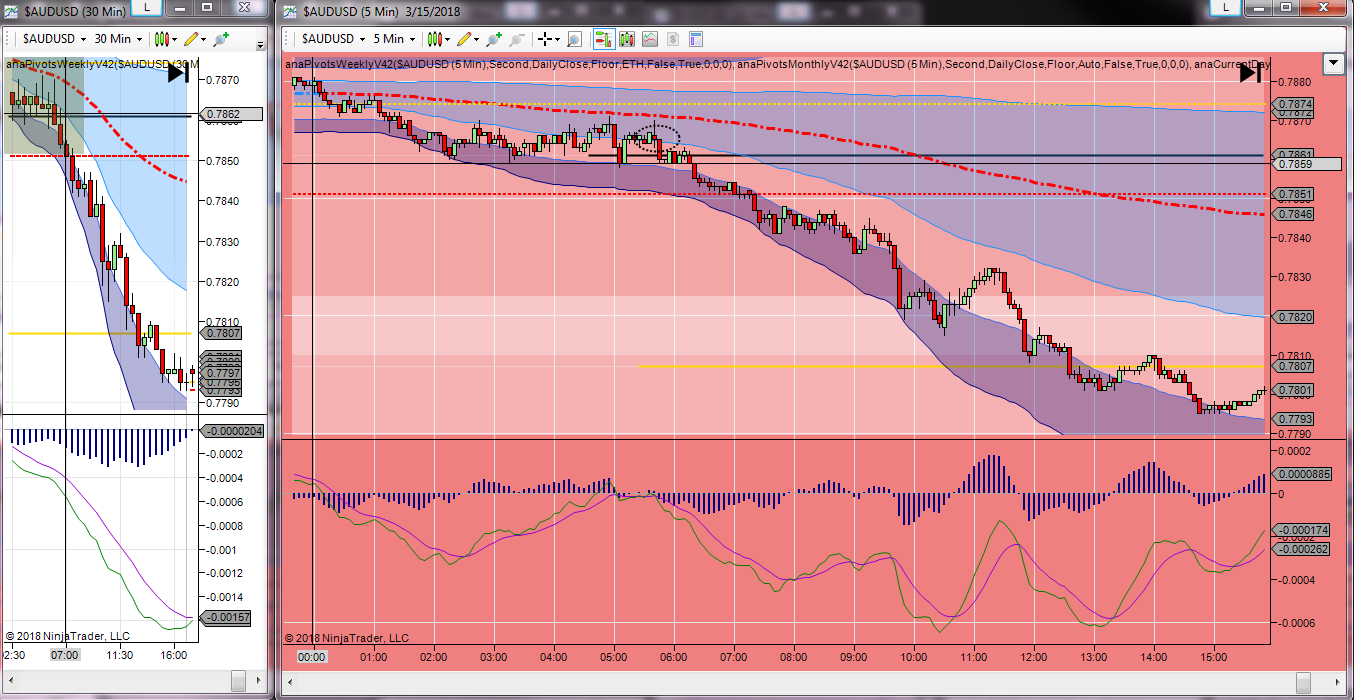The height and width of the screenshot is (700, 1354).
Task: Click right scroll arrow of 30 Min chart scrollbar
Action: point(260,679)
